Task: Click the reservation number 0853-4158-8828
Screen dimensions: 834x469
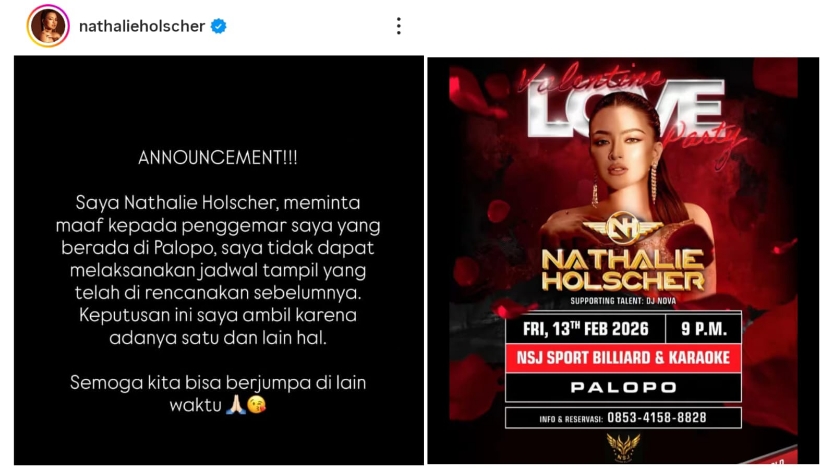Action: pos(657,418)
